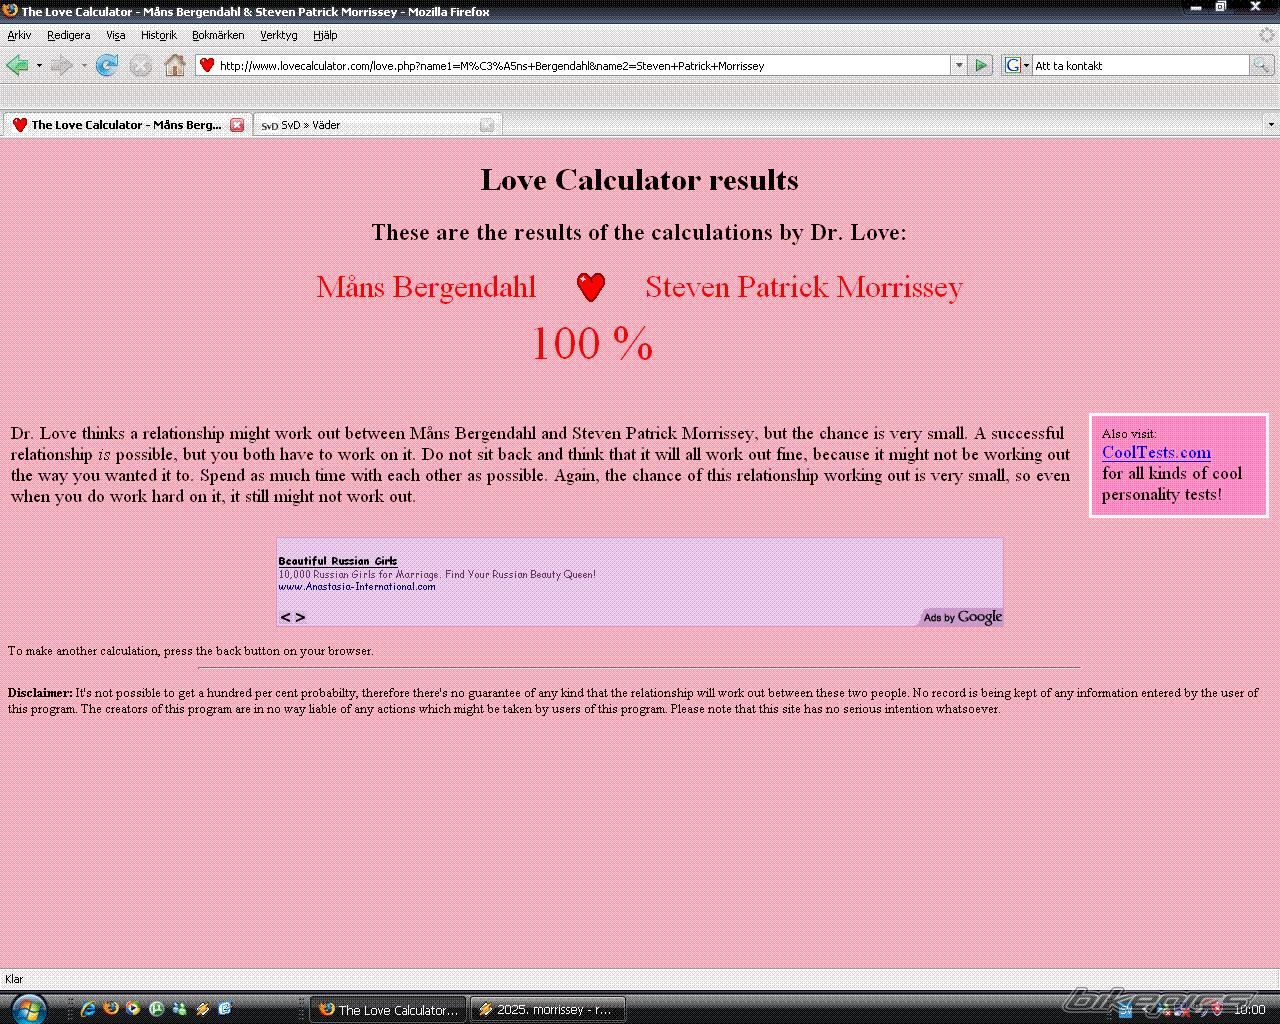Screen dimensions: 1280x1024
Task: Click the Disclaimer label text
Action: tap(40, 692)
